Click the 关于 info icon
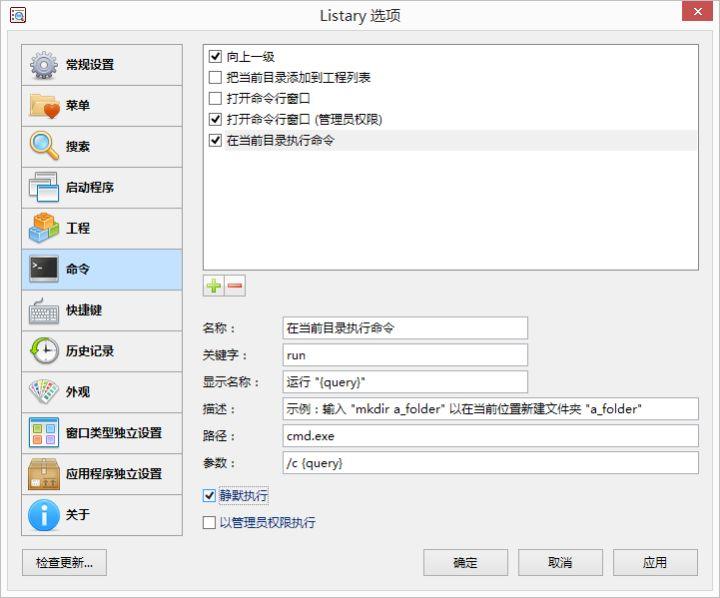Viewport: 720px width, 598px height. (x=44, y=514)
